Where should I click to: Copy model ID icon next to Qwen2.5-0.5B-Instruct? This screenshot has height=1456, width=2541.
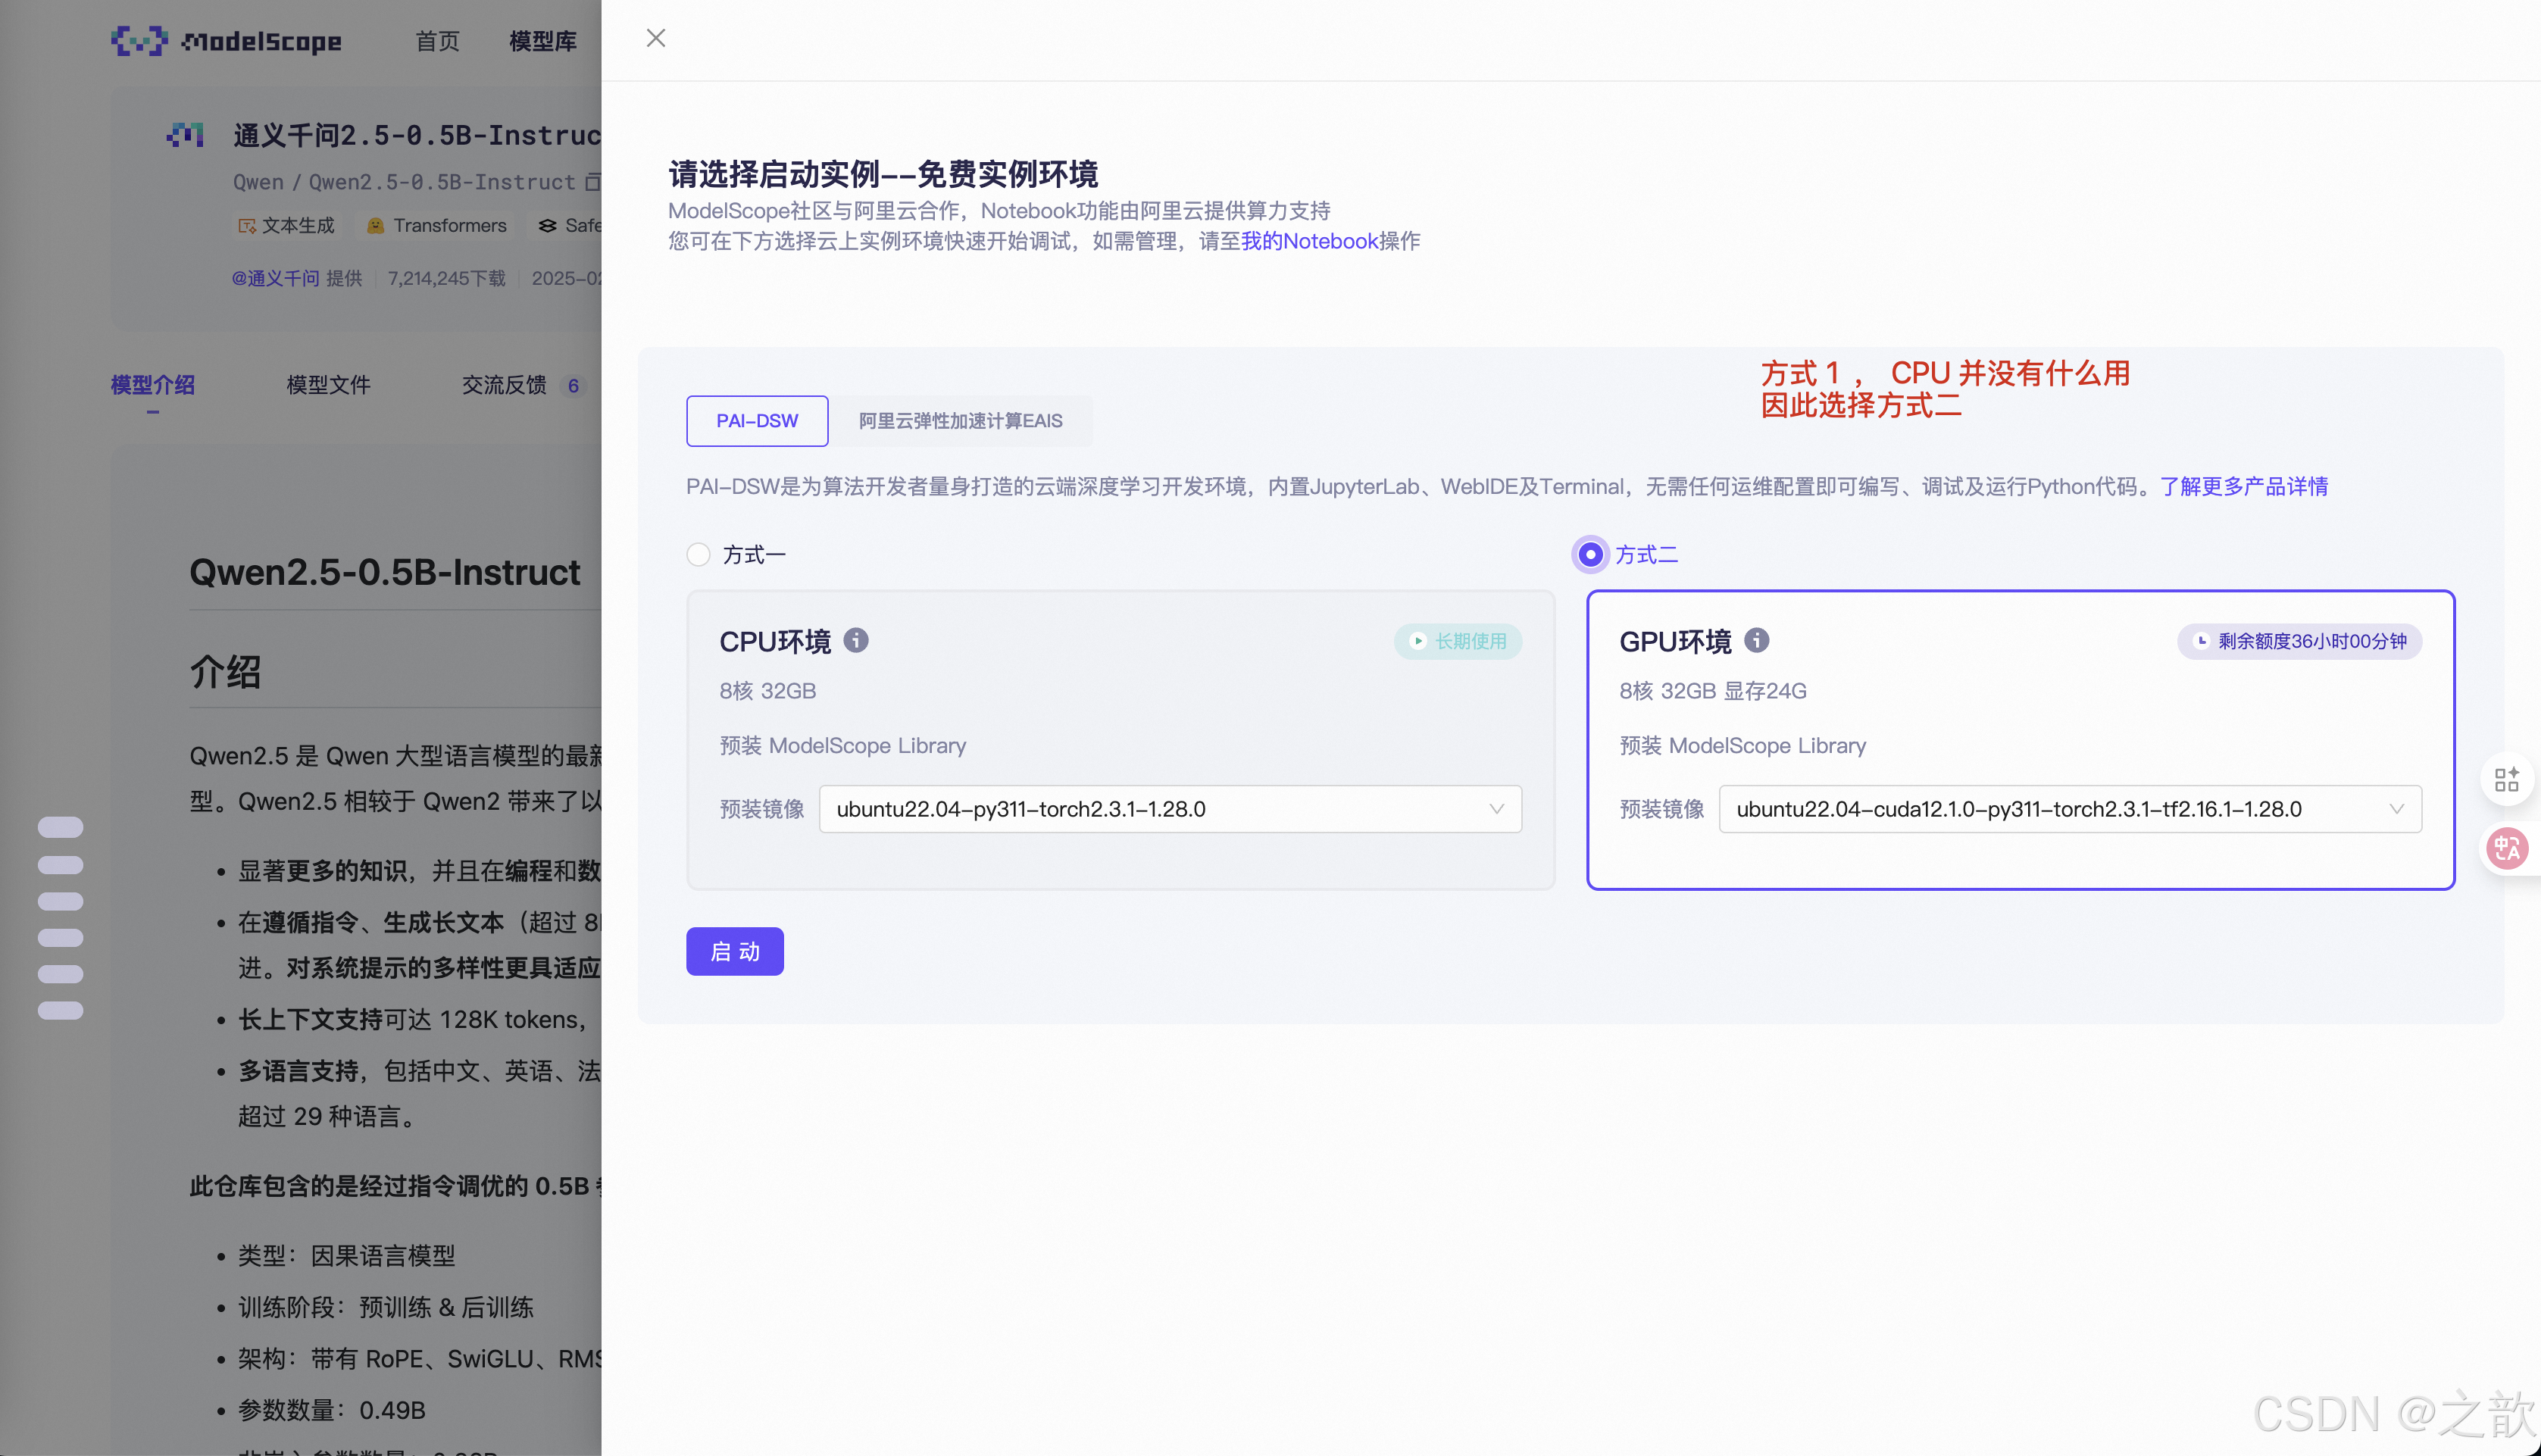pyautogui.click(x=593, y=182)
